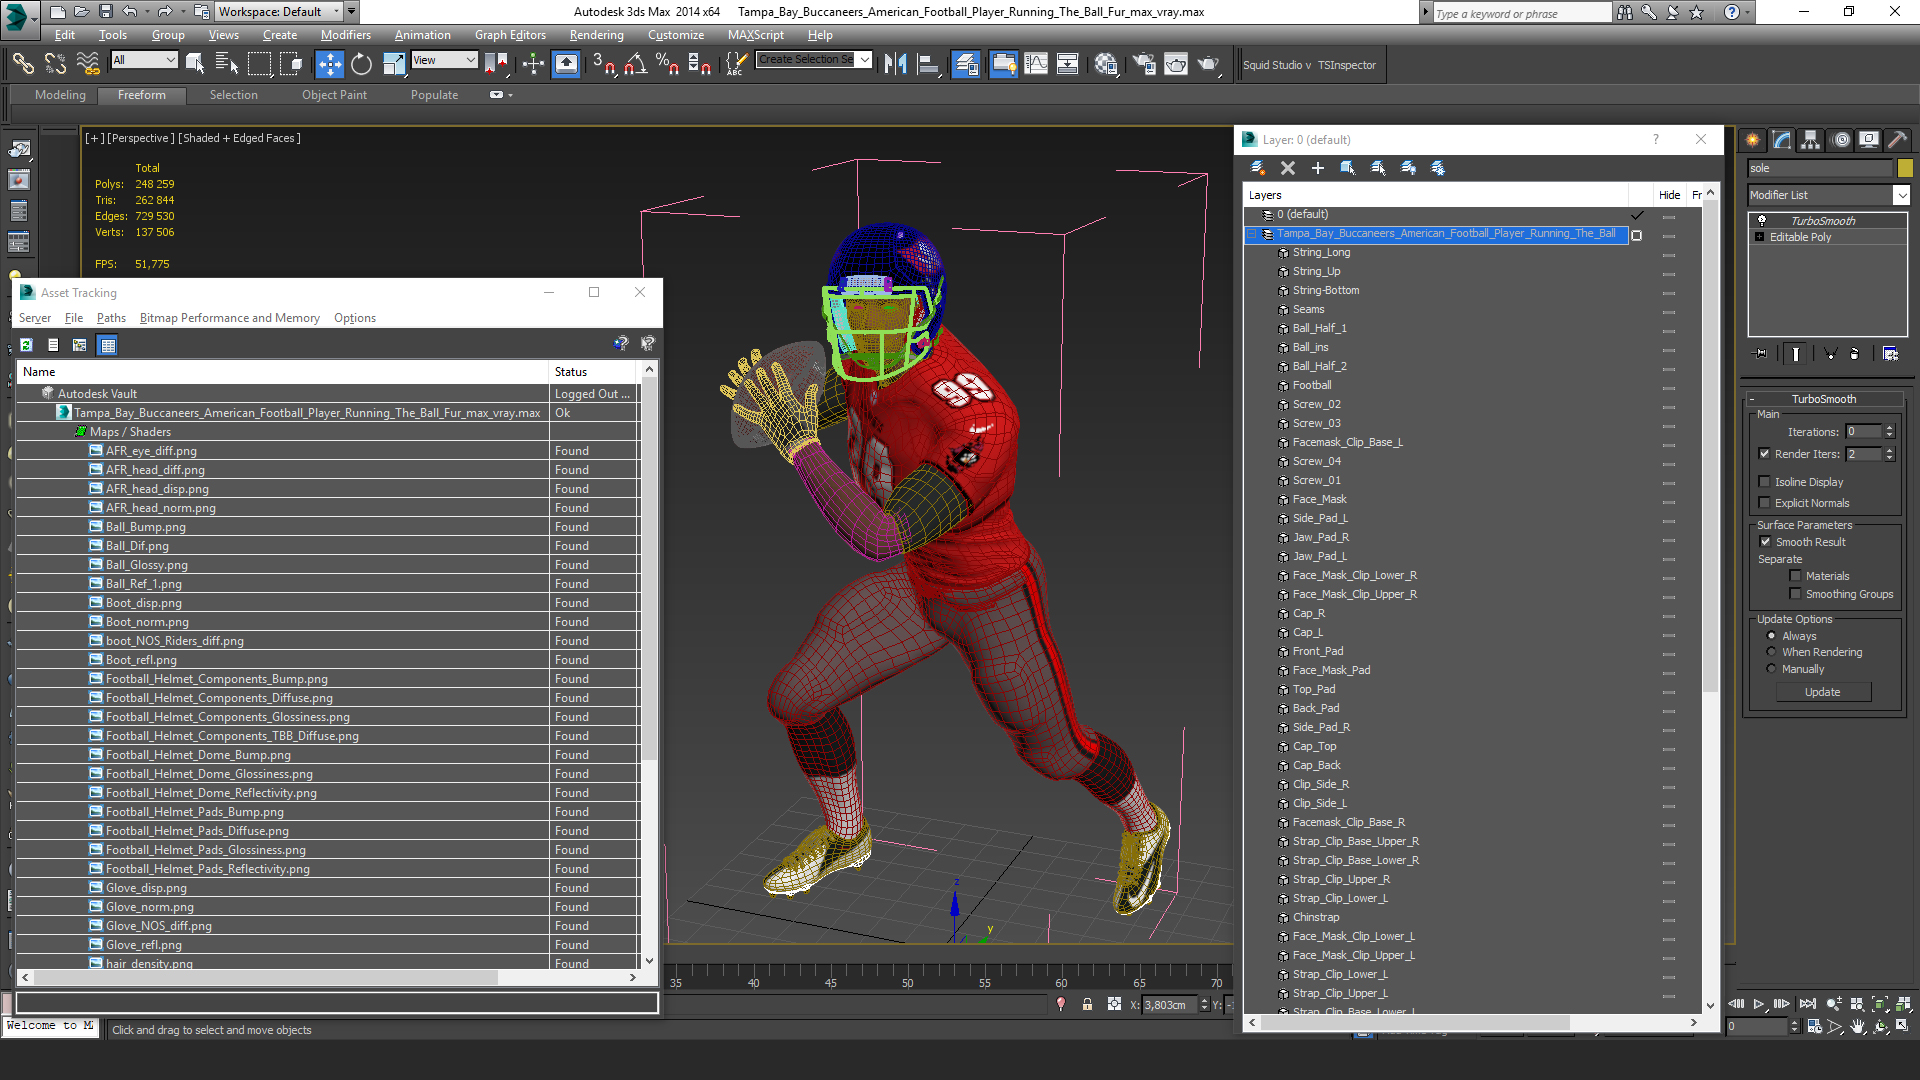Open the Curve Editor from toolbar
This screenshot has width=1920, height=1080.
(x=1036, y=64)
